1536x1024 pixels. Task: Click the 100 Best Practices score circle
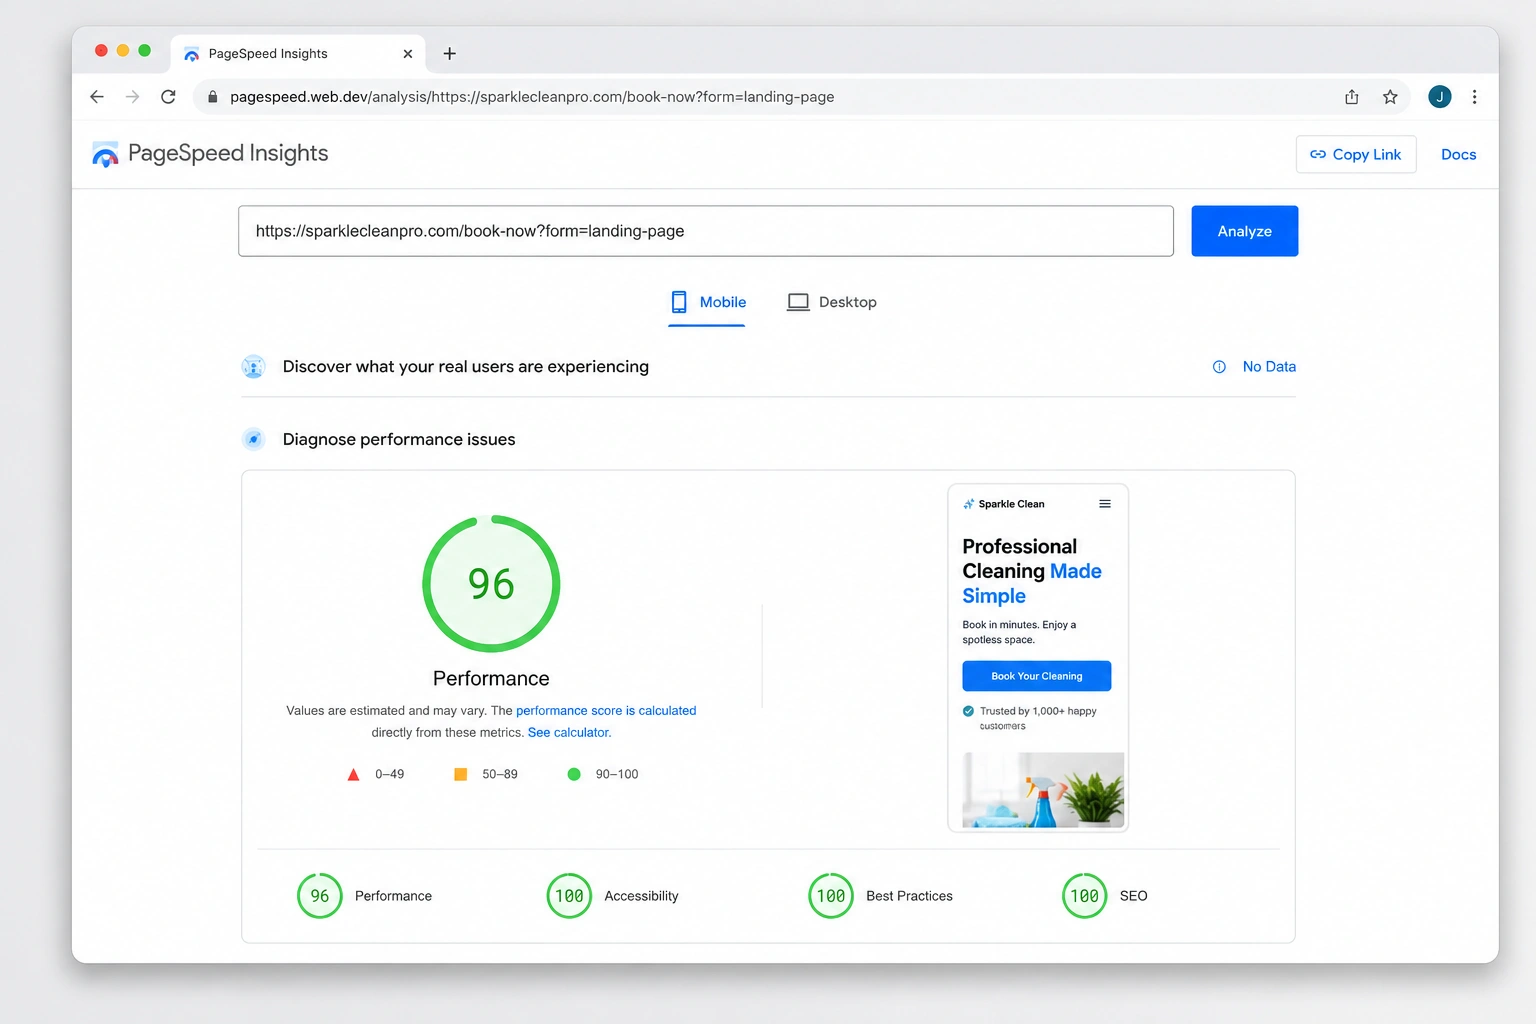[831, 896]
